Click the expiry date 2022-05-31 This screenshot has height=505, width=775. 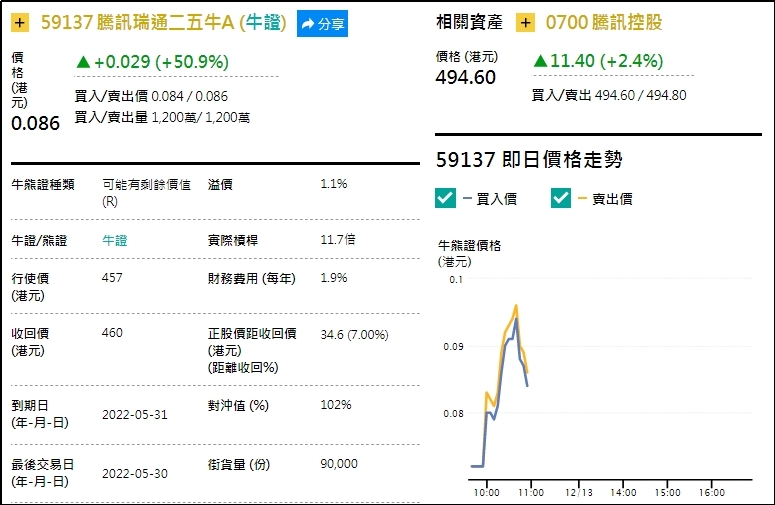[x=134, y=415]
